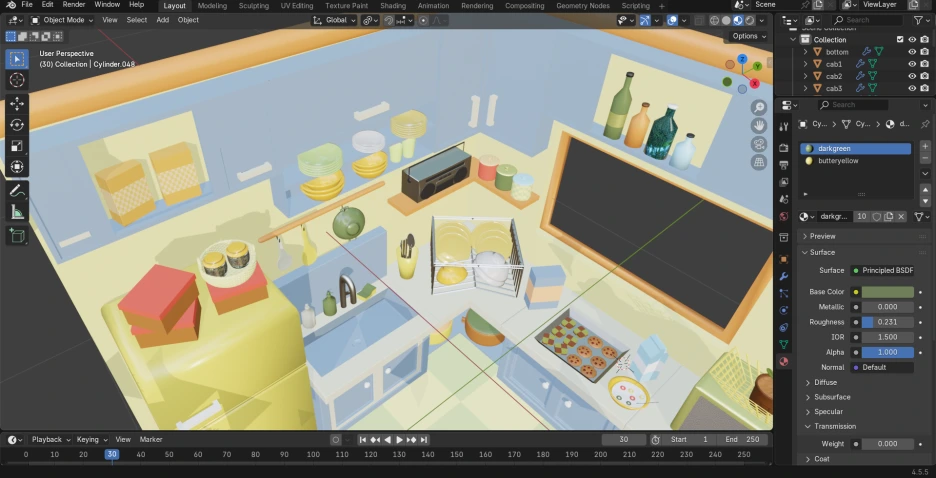Open the View Layer properties tab

pyautogui.click(x=784, y=181)
